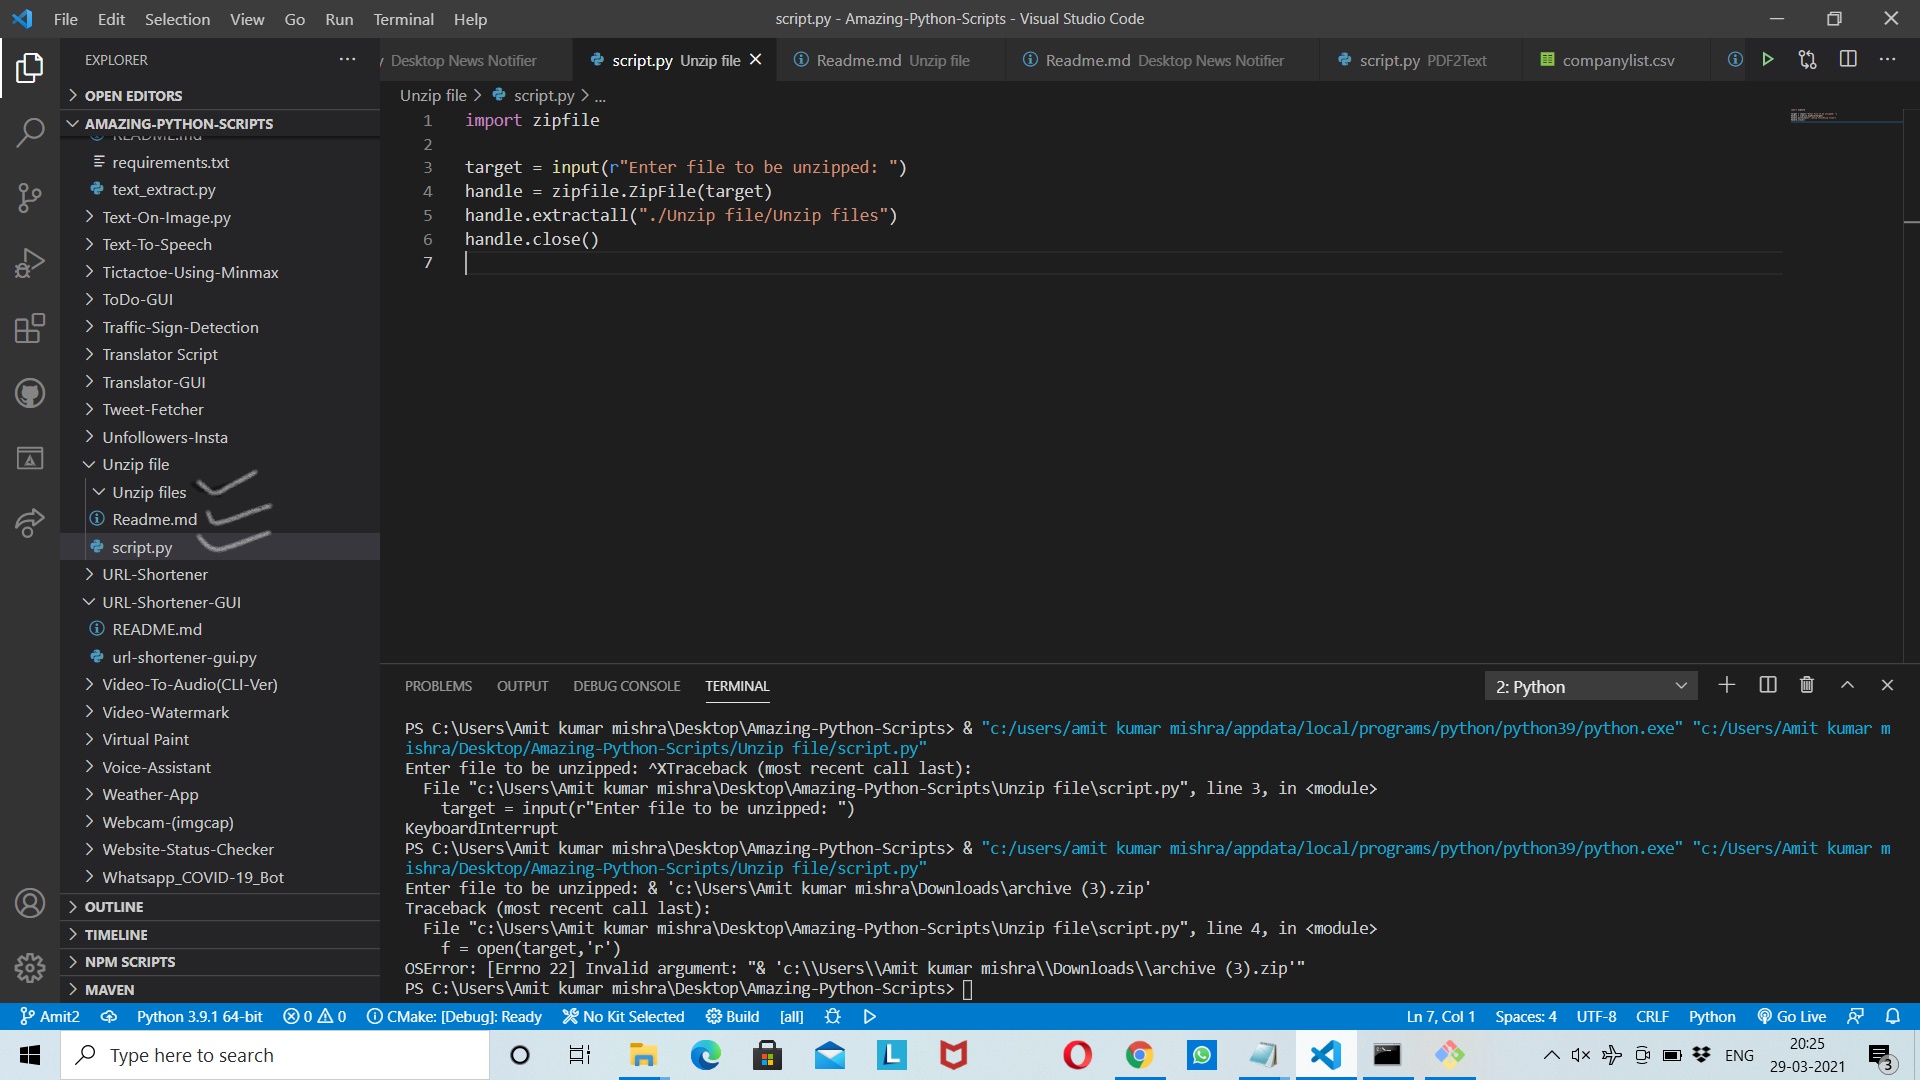Viewport: 1920px width, 1080px height.
Task: Open the '2: Python' terminal dropdown
Action: [1590, 686]
